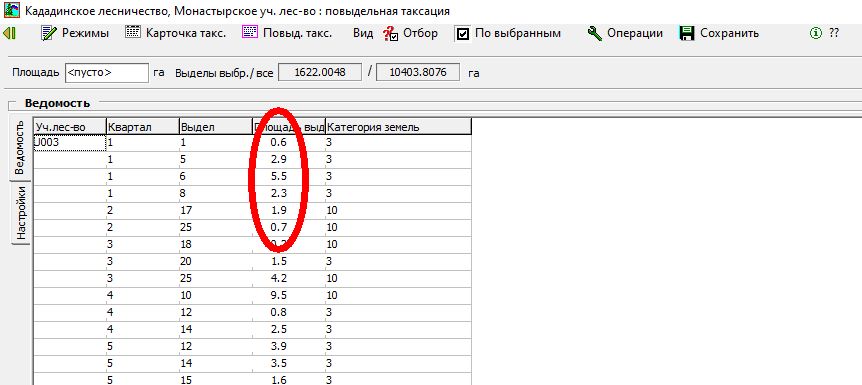Click the selected area field 1622.0048

pos(320,72)
